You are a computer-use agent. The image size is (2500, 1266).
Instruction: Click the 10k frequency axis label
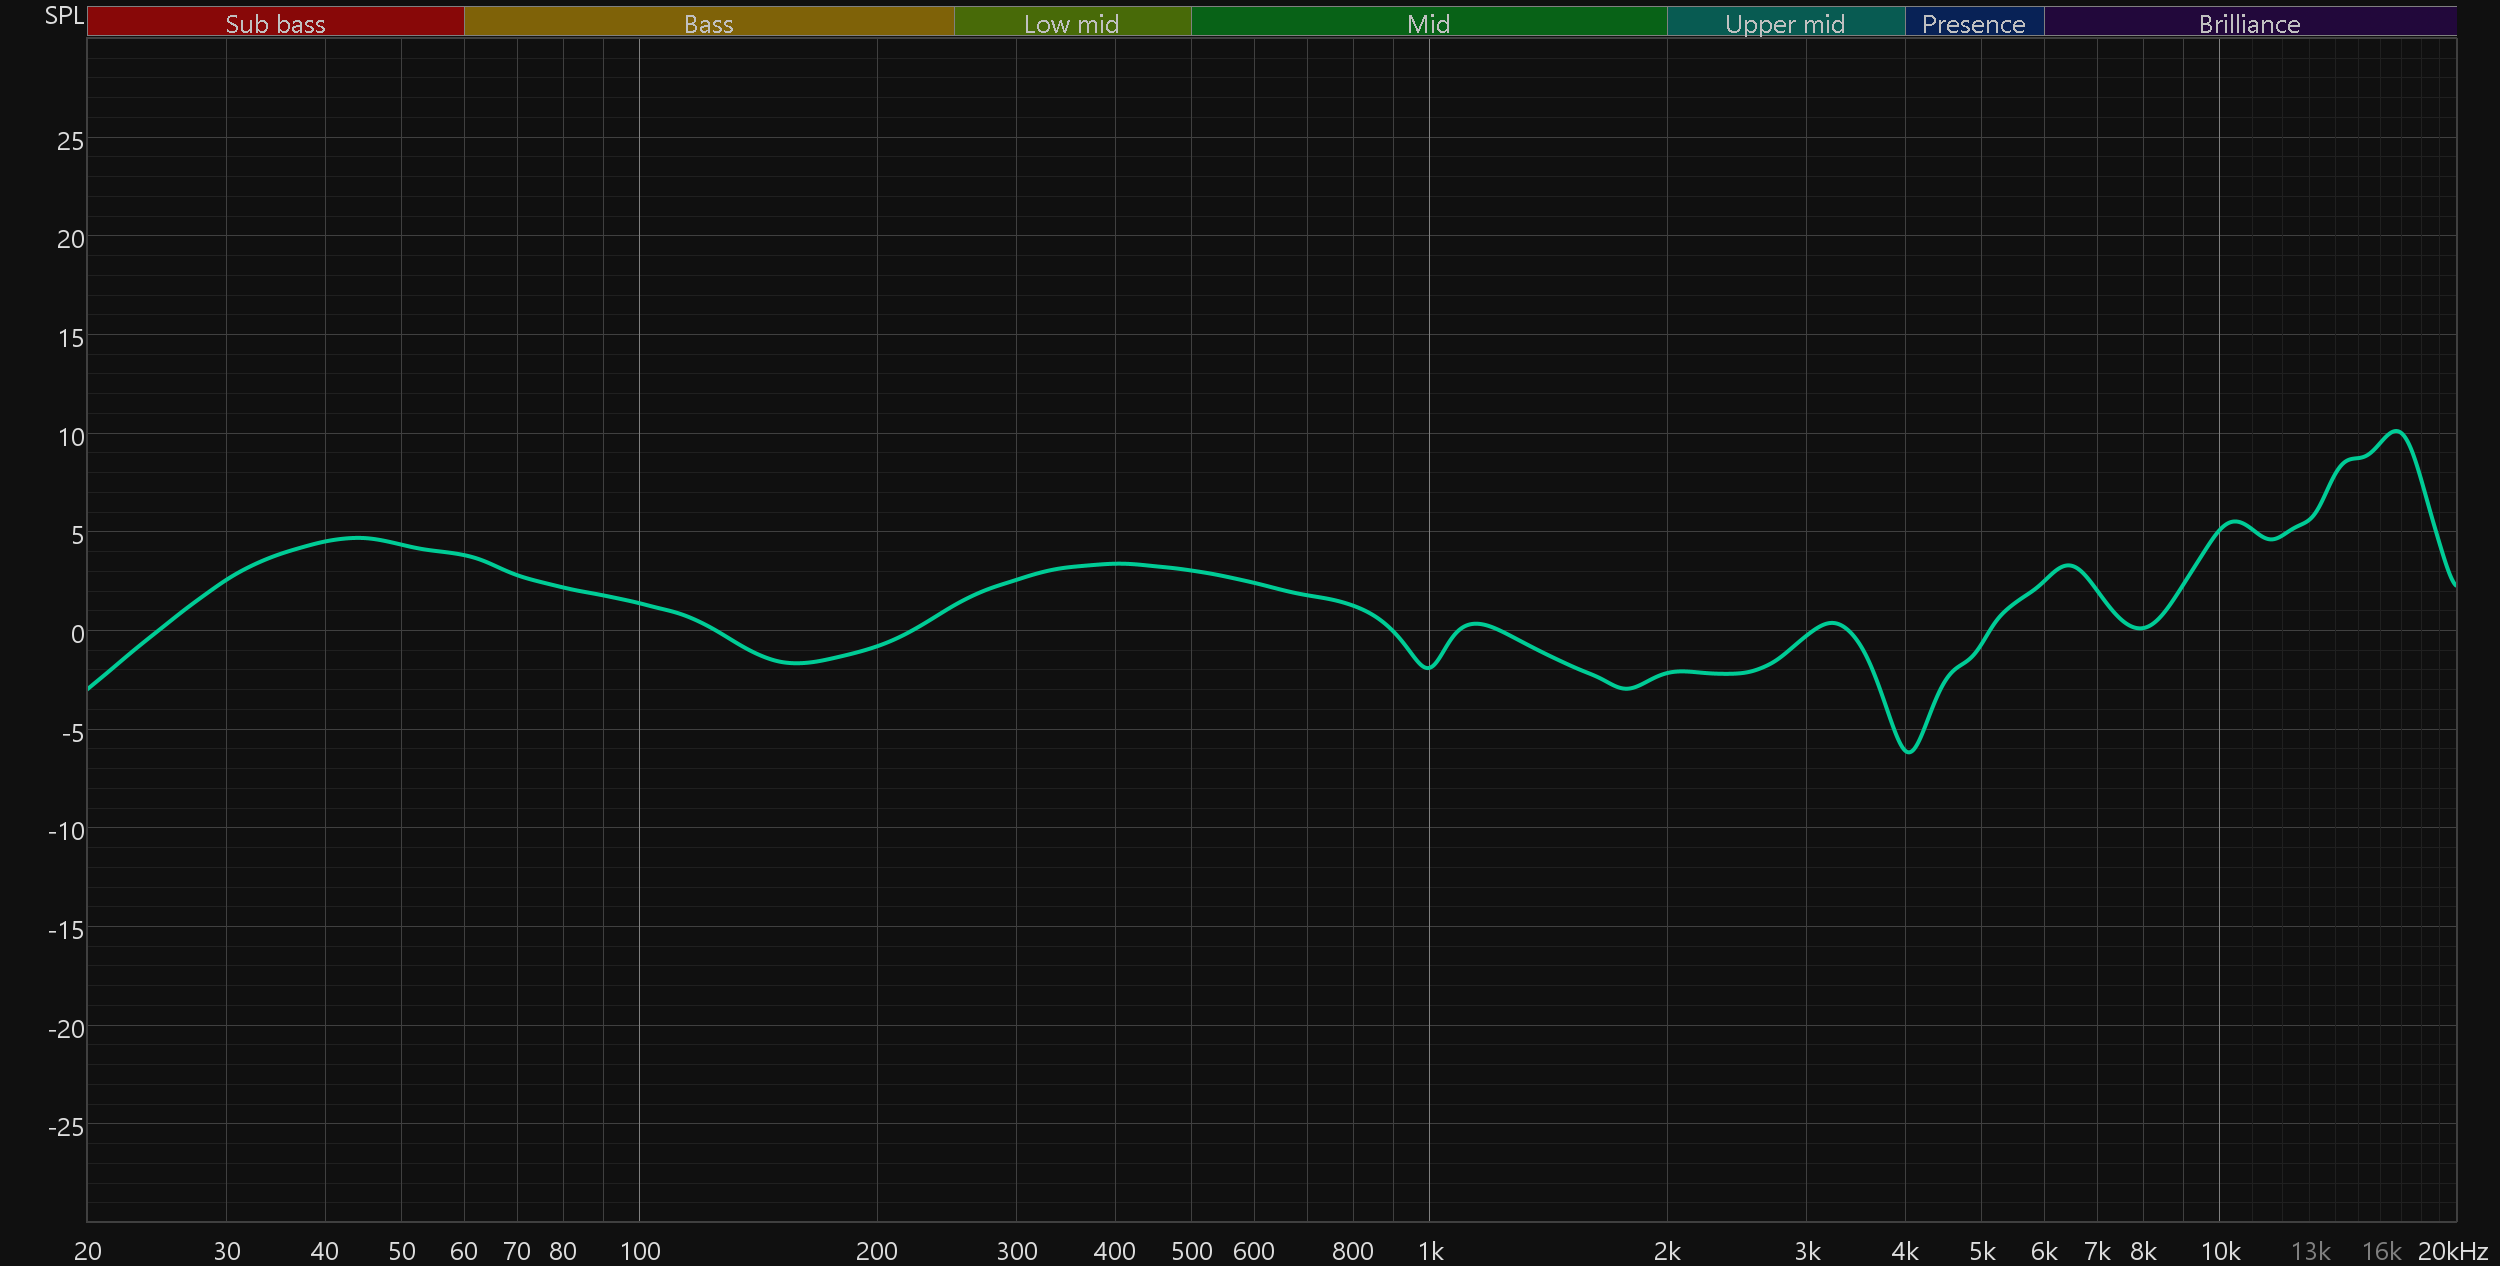(x=2220, y=1251)
